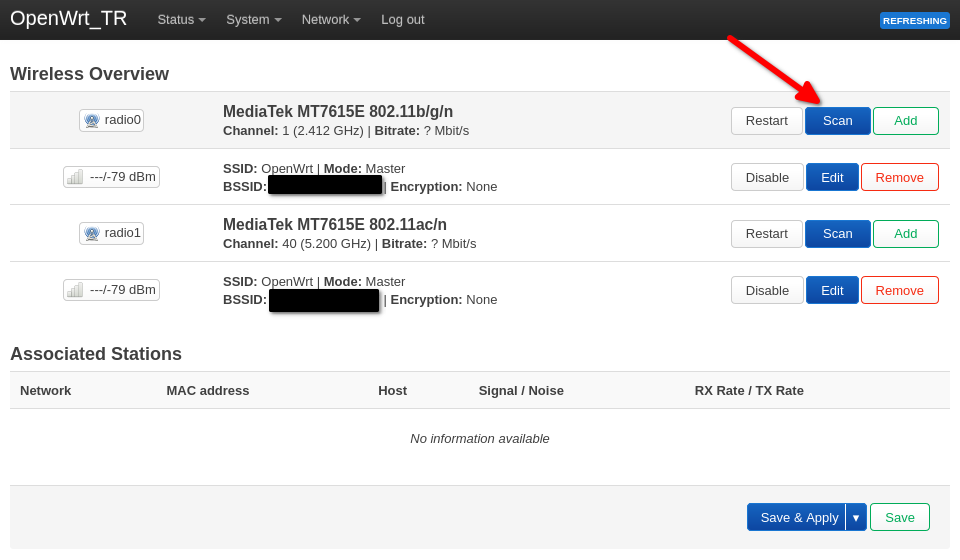Click the Wireless Overview heading

(89, 74)
